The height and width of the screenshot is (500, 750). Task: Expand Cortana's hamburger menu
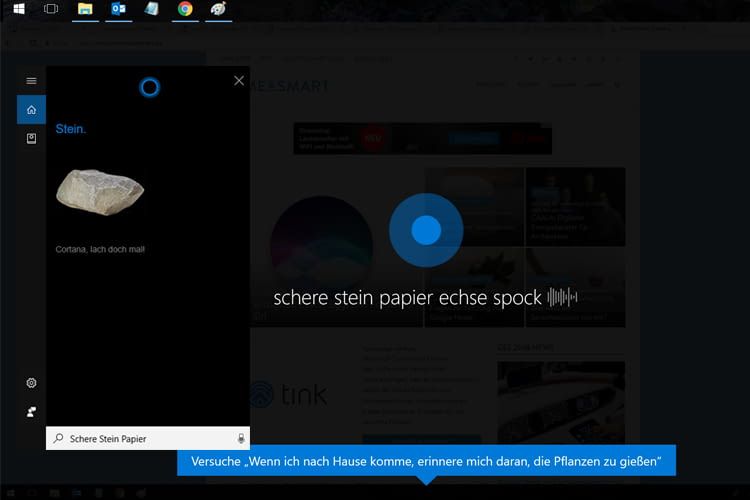32,81
